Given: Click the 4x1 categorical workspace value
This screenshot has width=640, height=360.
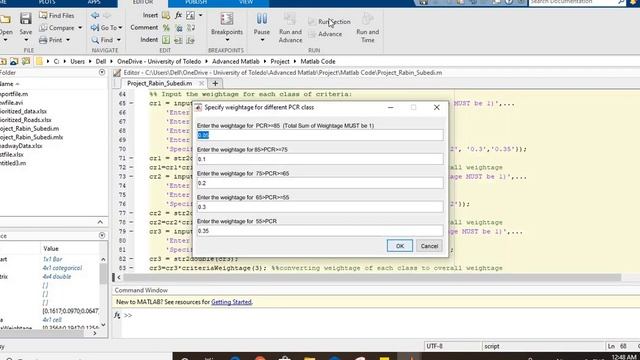Looking at the screenshot, I should [62, 268].
